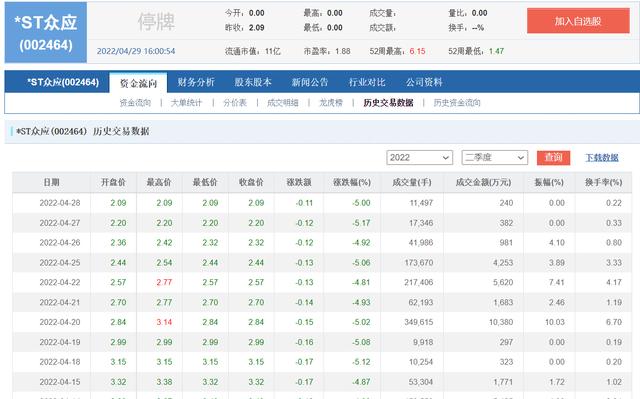Click the date cell 2022-04-28
Viewport: 640px width, 399px height.
[60, 203]
